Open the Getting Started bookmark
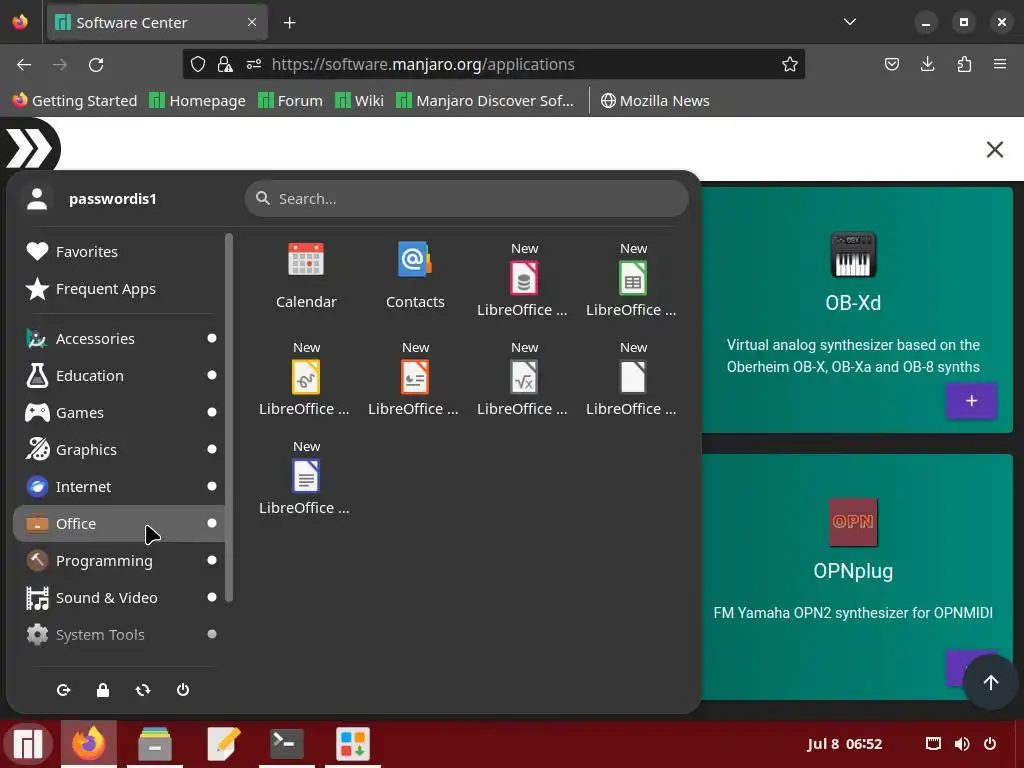The image size is (1024, 768). coord(75,101)
